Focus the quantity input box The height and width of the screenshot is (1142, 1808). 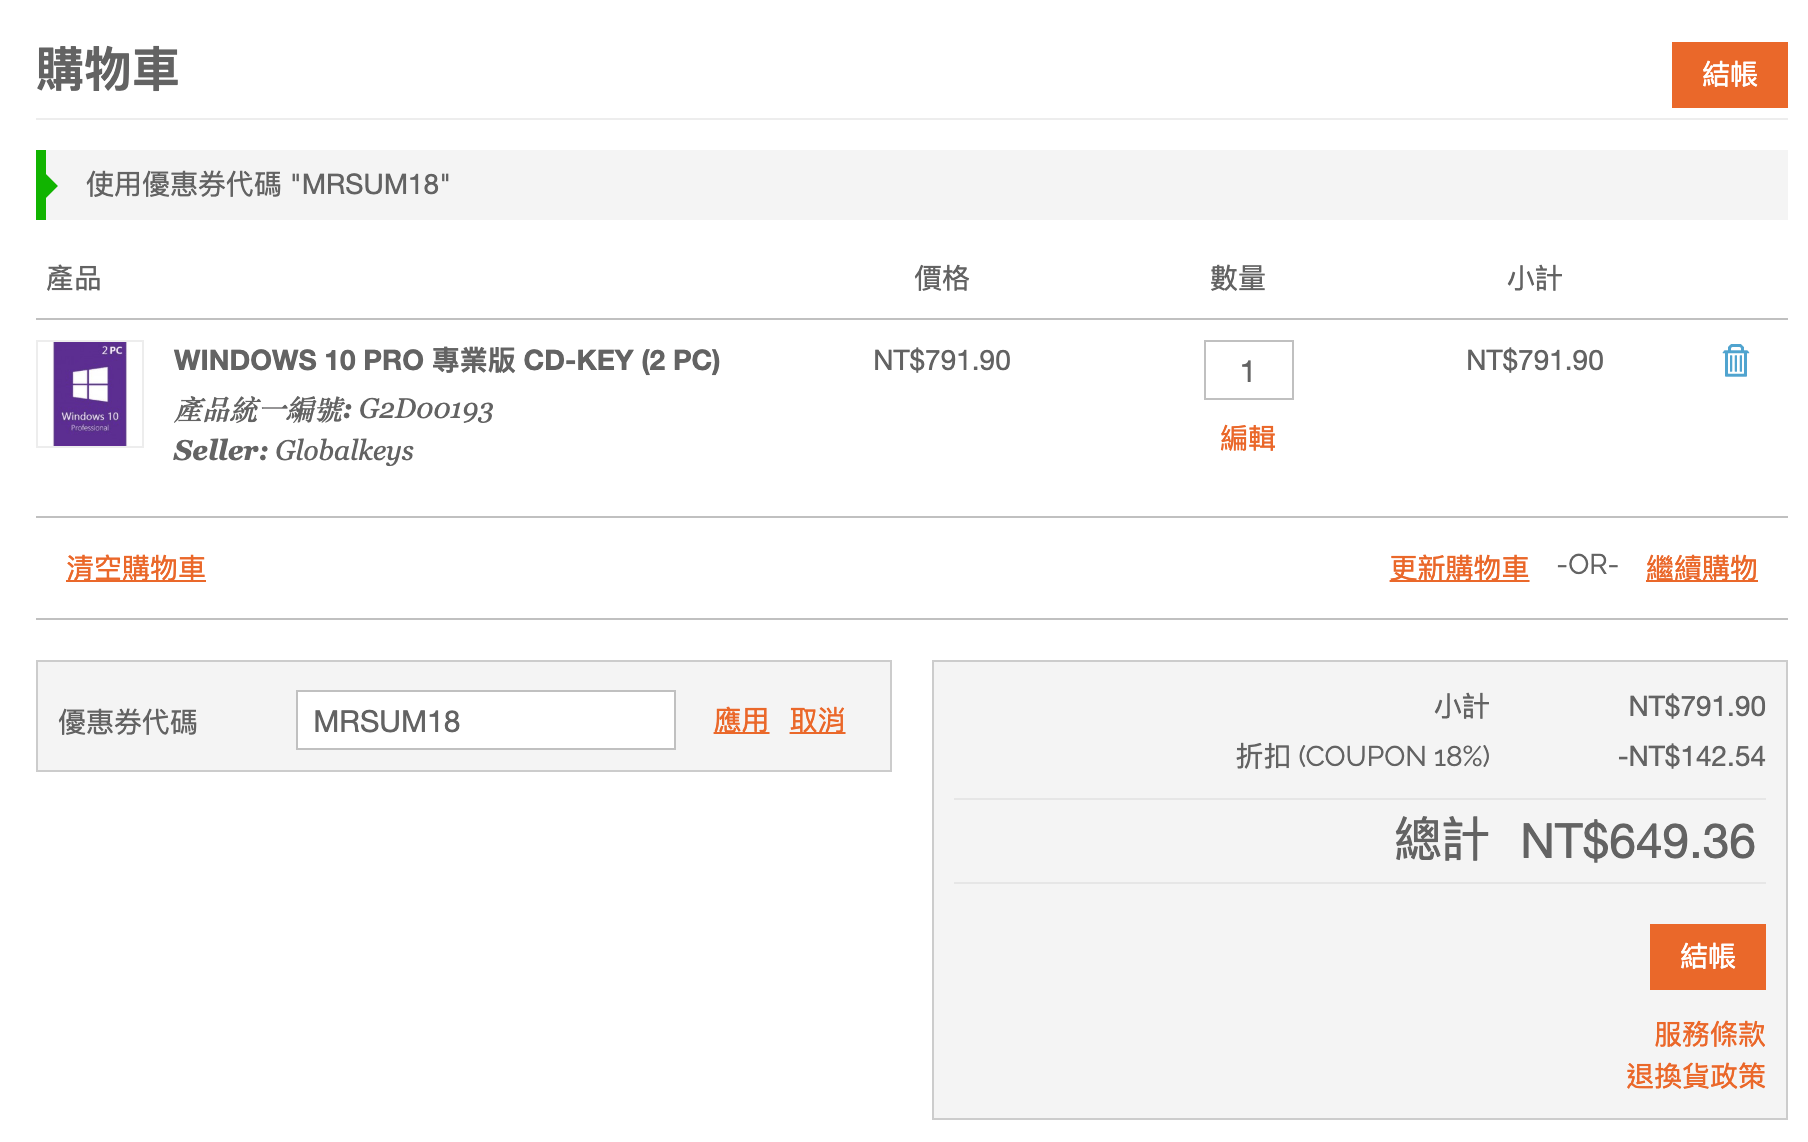1247,370
